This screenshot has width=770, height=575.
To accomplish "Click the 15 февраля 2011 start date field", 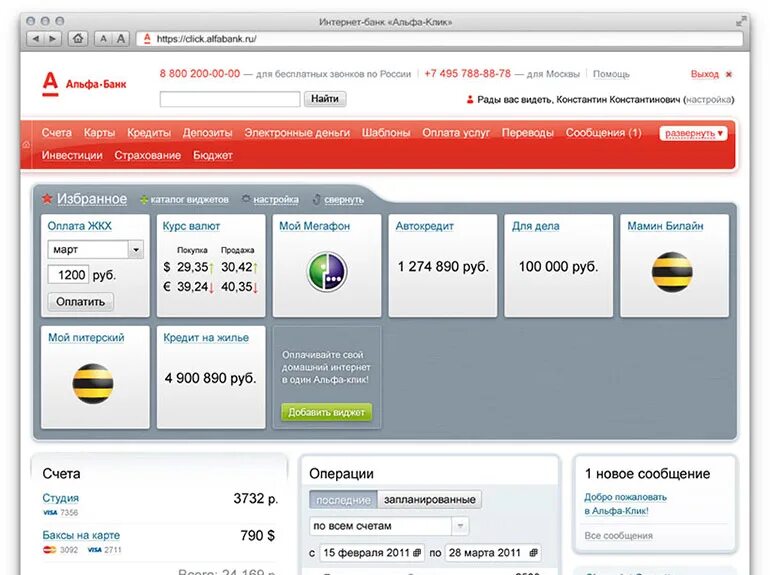I will click(372, 553).
